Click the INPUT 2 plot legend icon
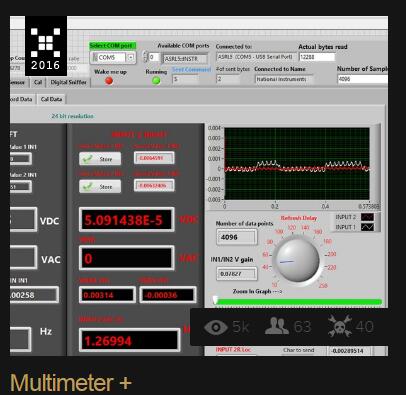This screenshot has height=395, width=406. (367, 217)
